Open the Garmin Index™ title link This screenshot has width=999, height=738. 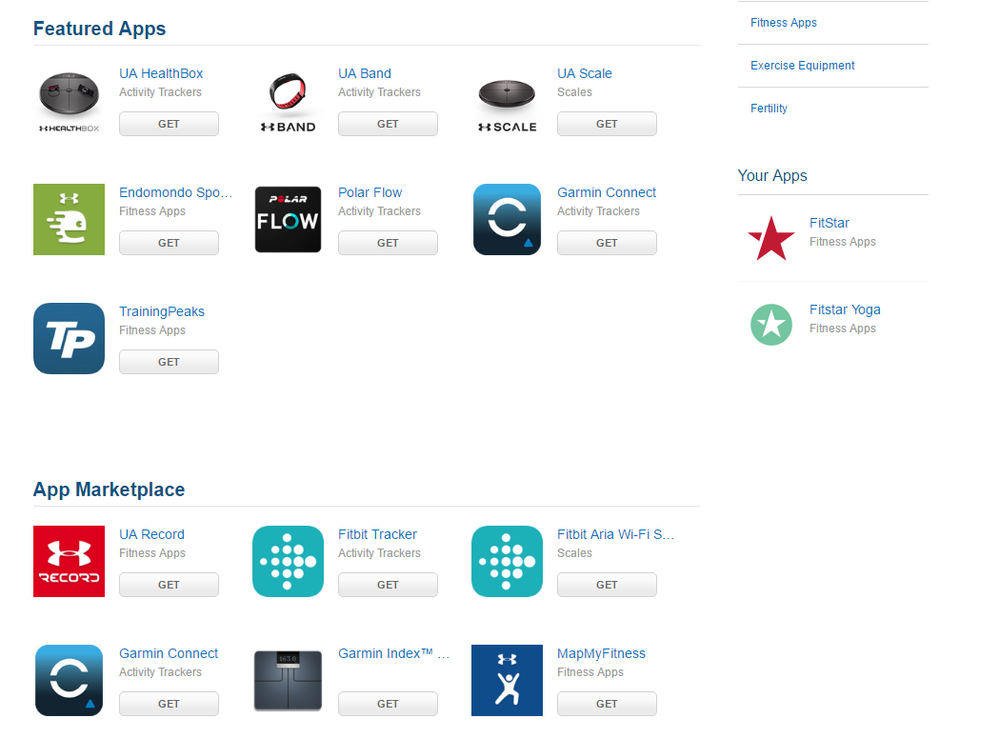click(394, 653)
